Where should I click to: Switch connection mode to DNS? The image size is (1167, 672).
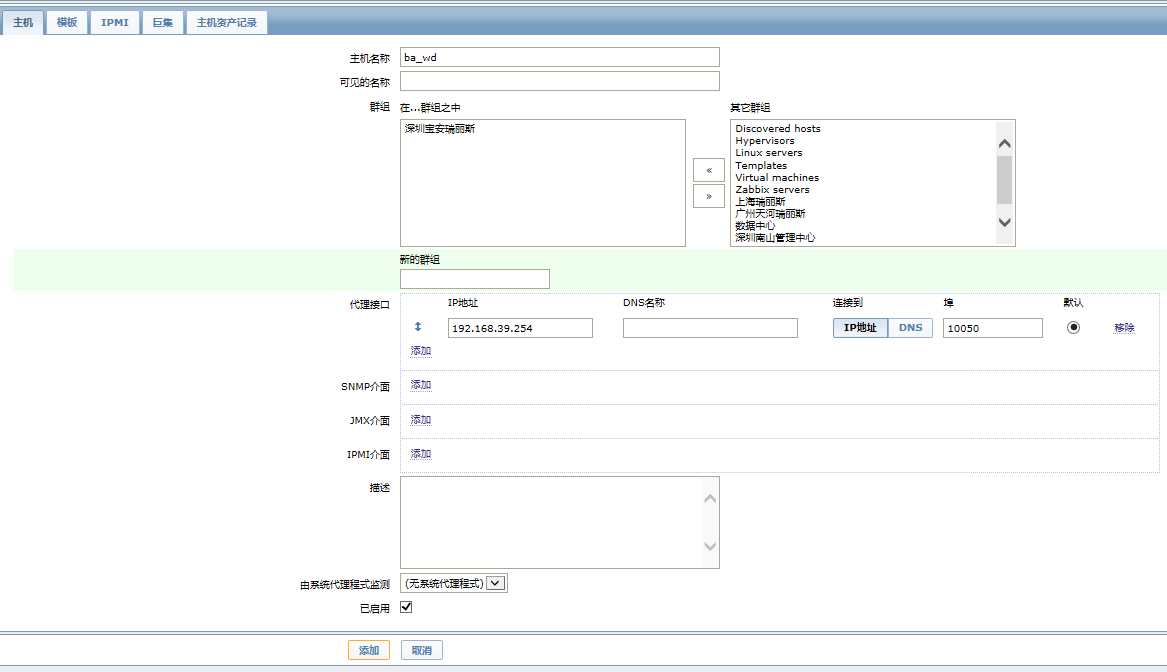tap(910, 327)
